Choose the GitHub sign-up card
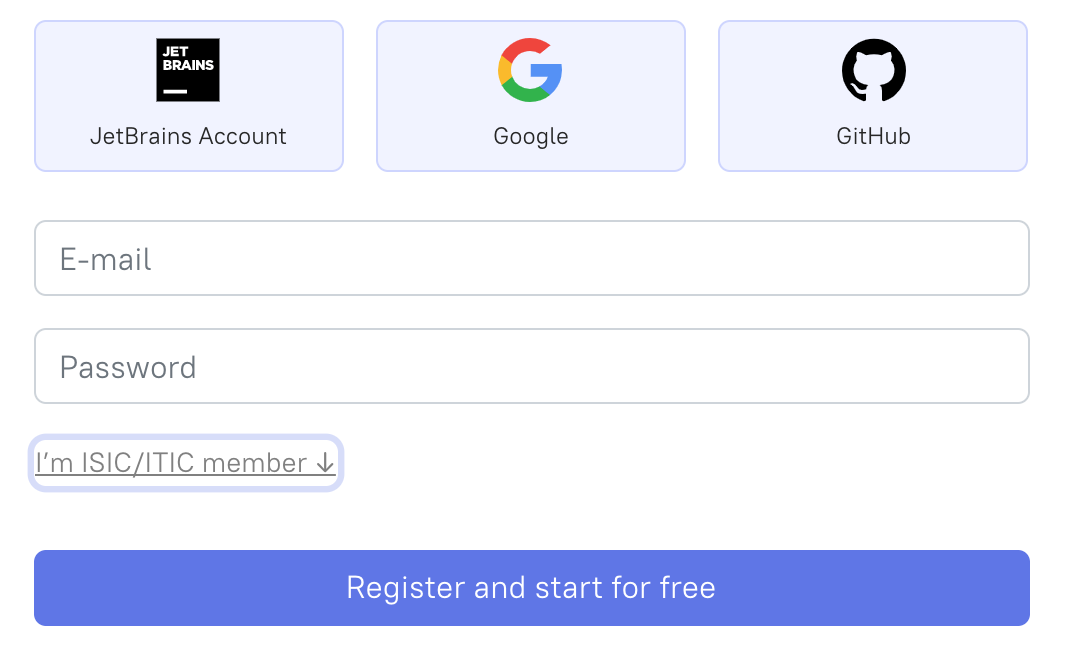 point(873,96)
